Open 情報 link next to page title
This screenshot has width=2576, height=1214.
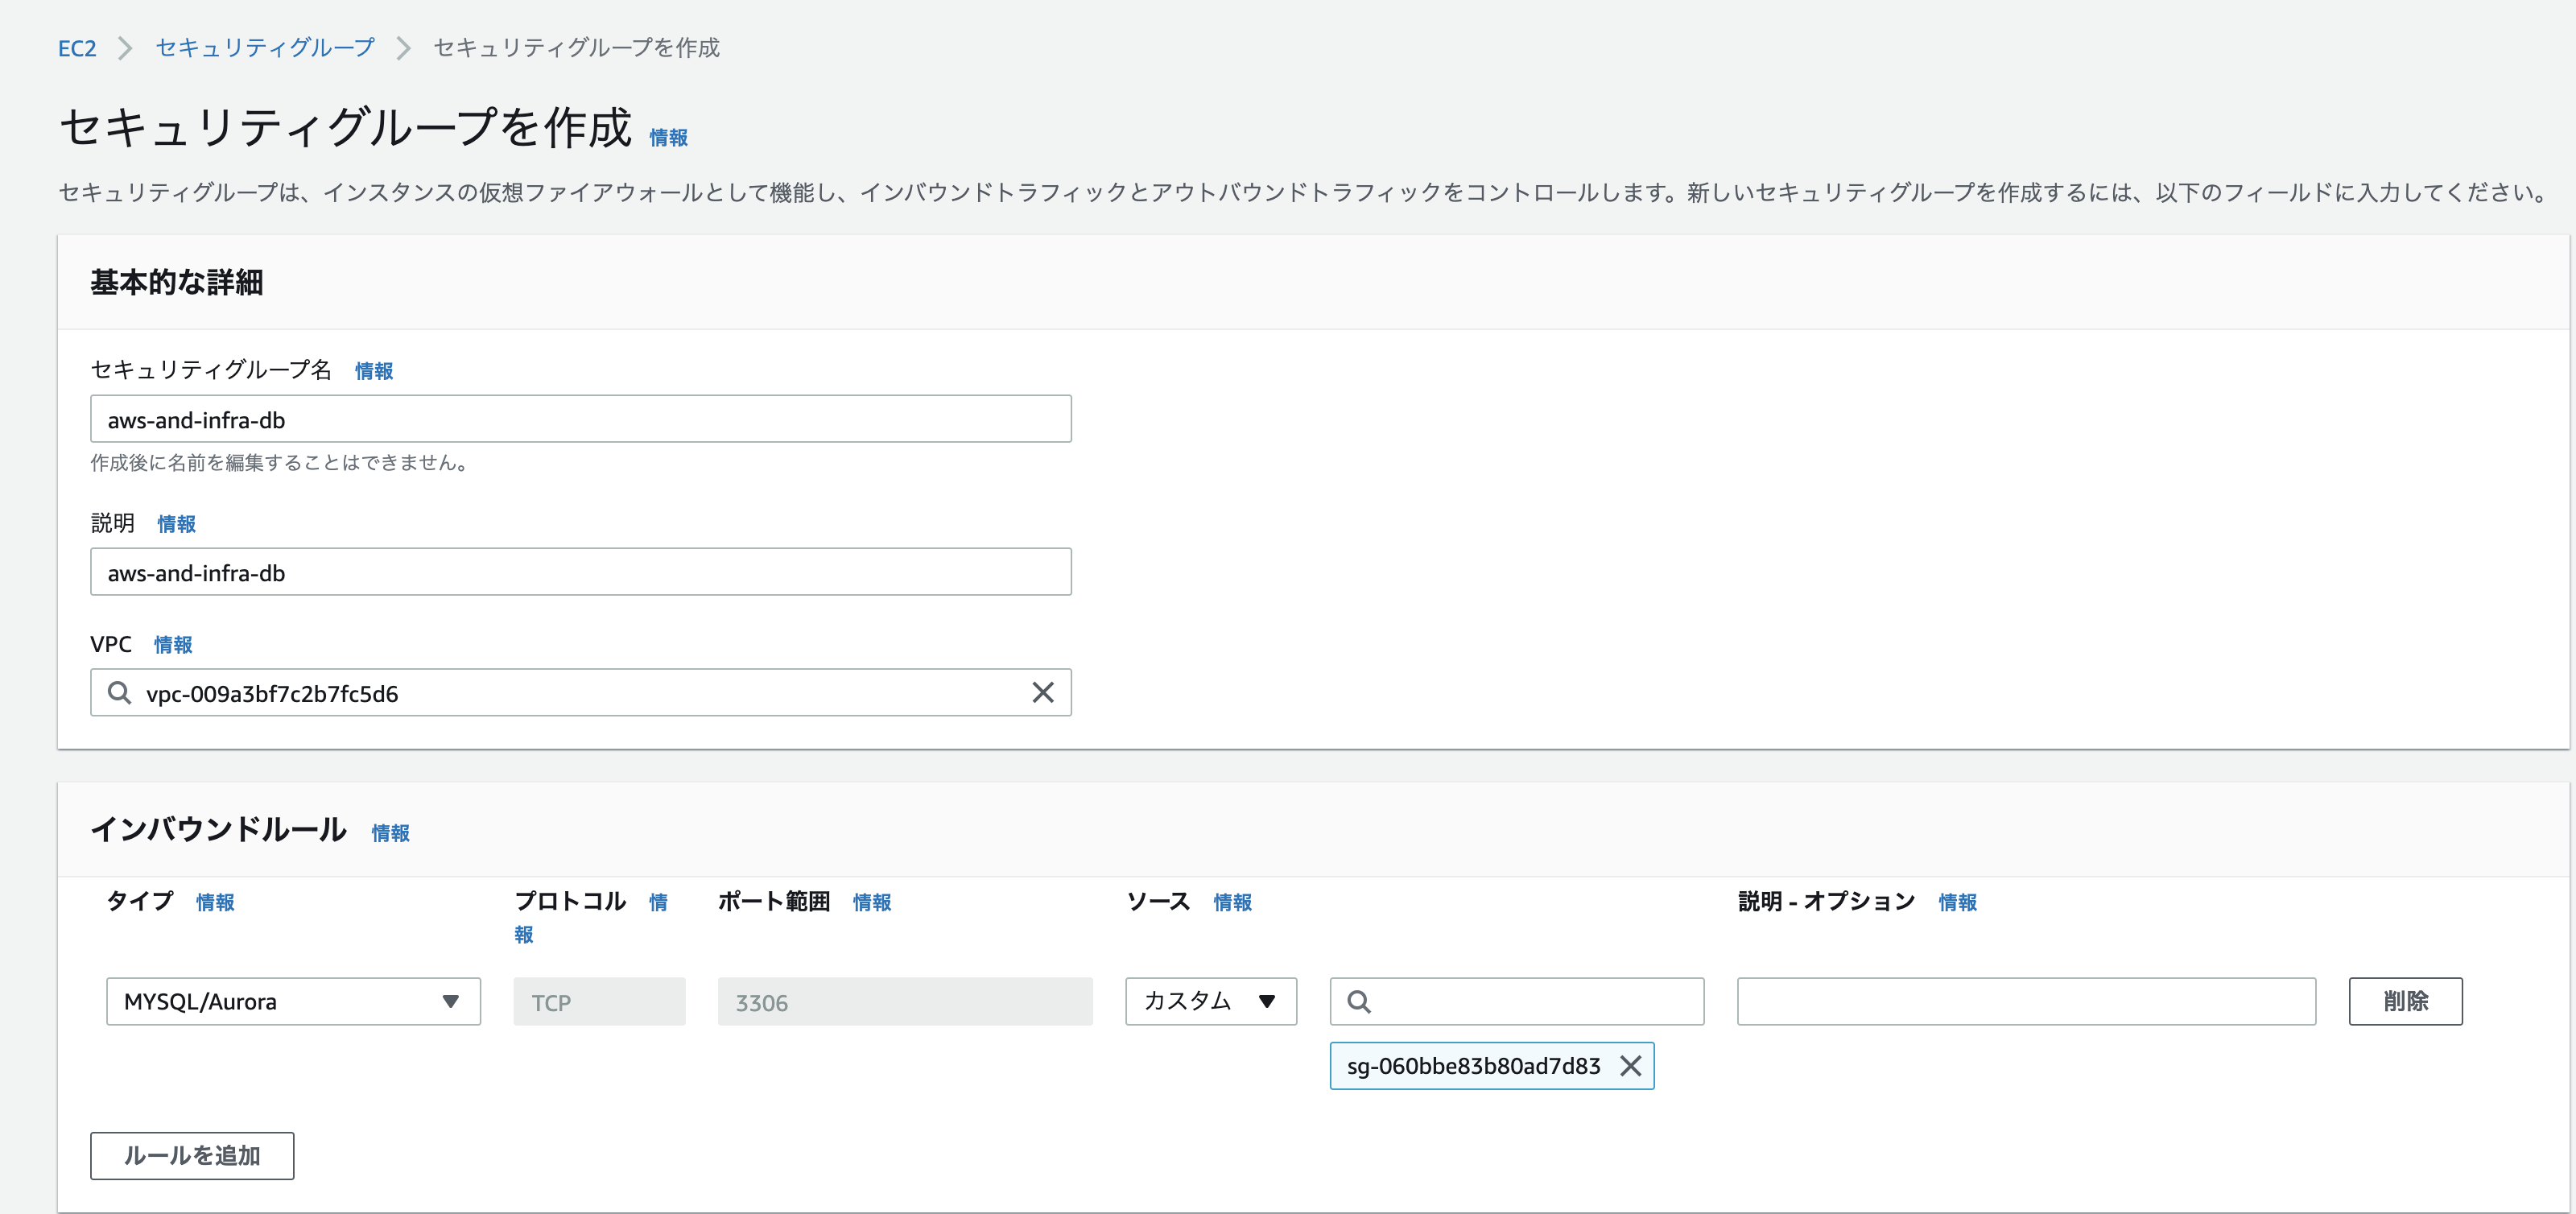pos(668,137)
